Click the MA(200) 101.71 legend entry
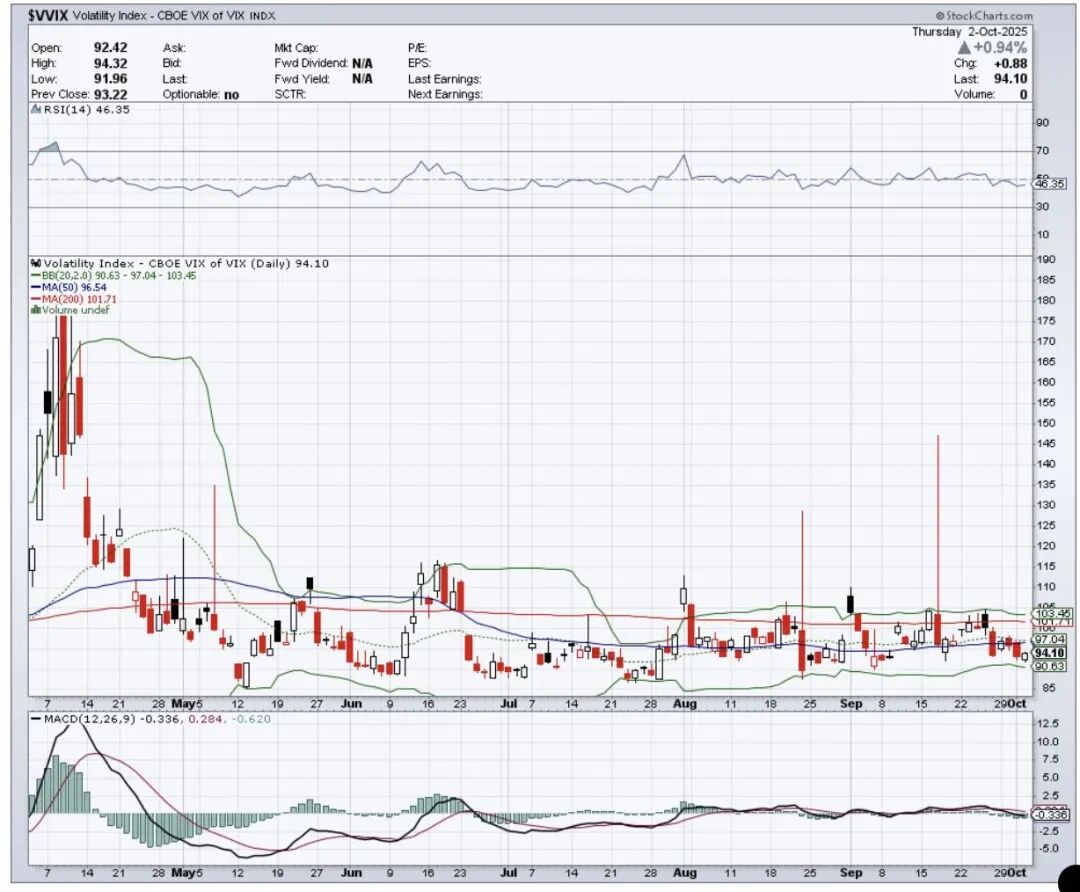 pos(74,299)
